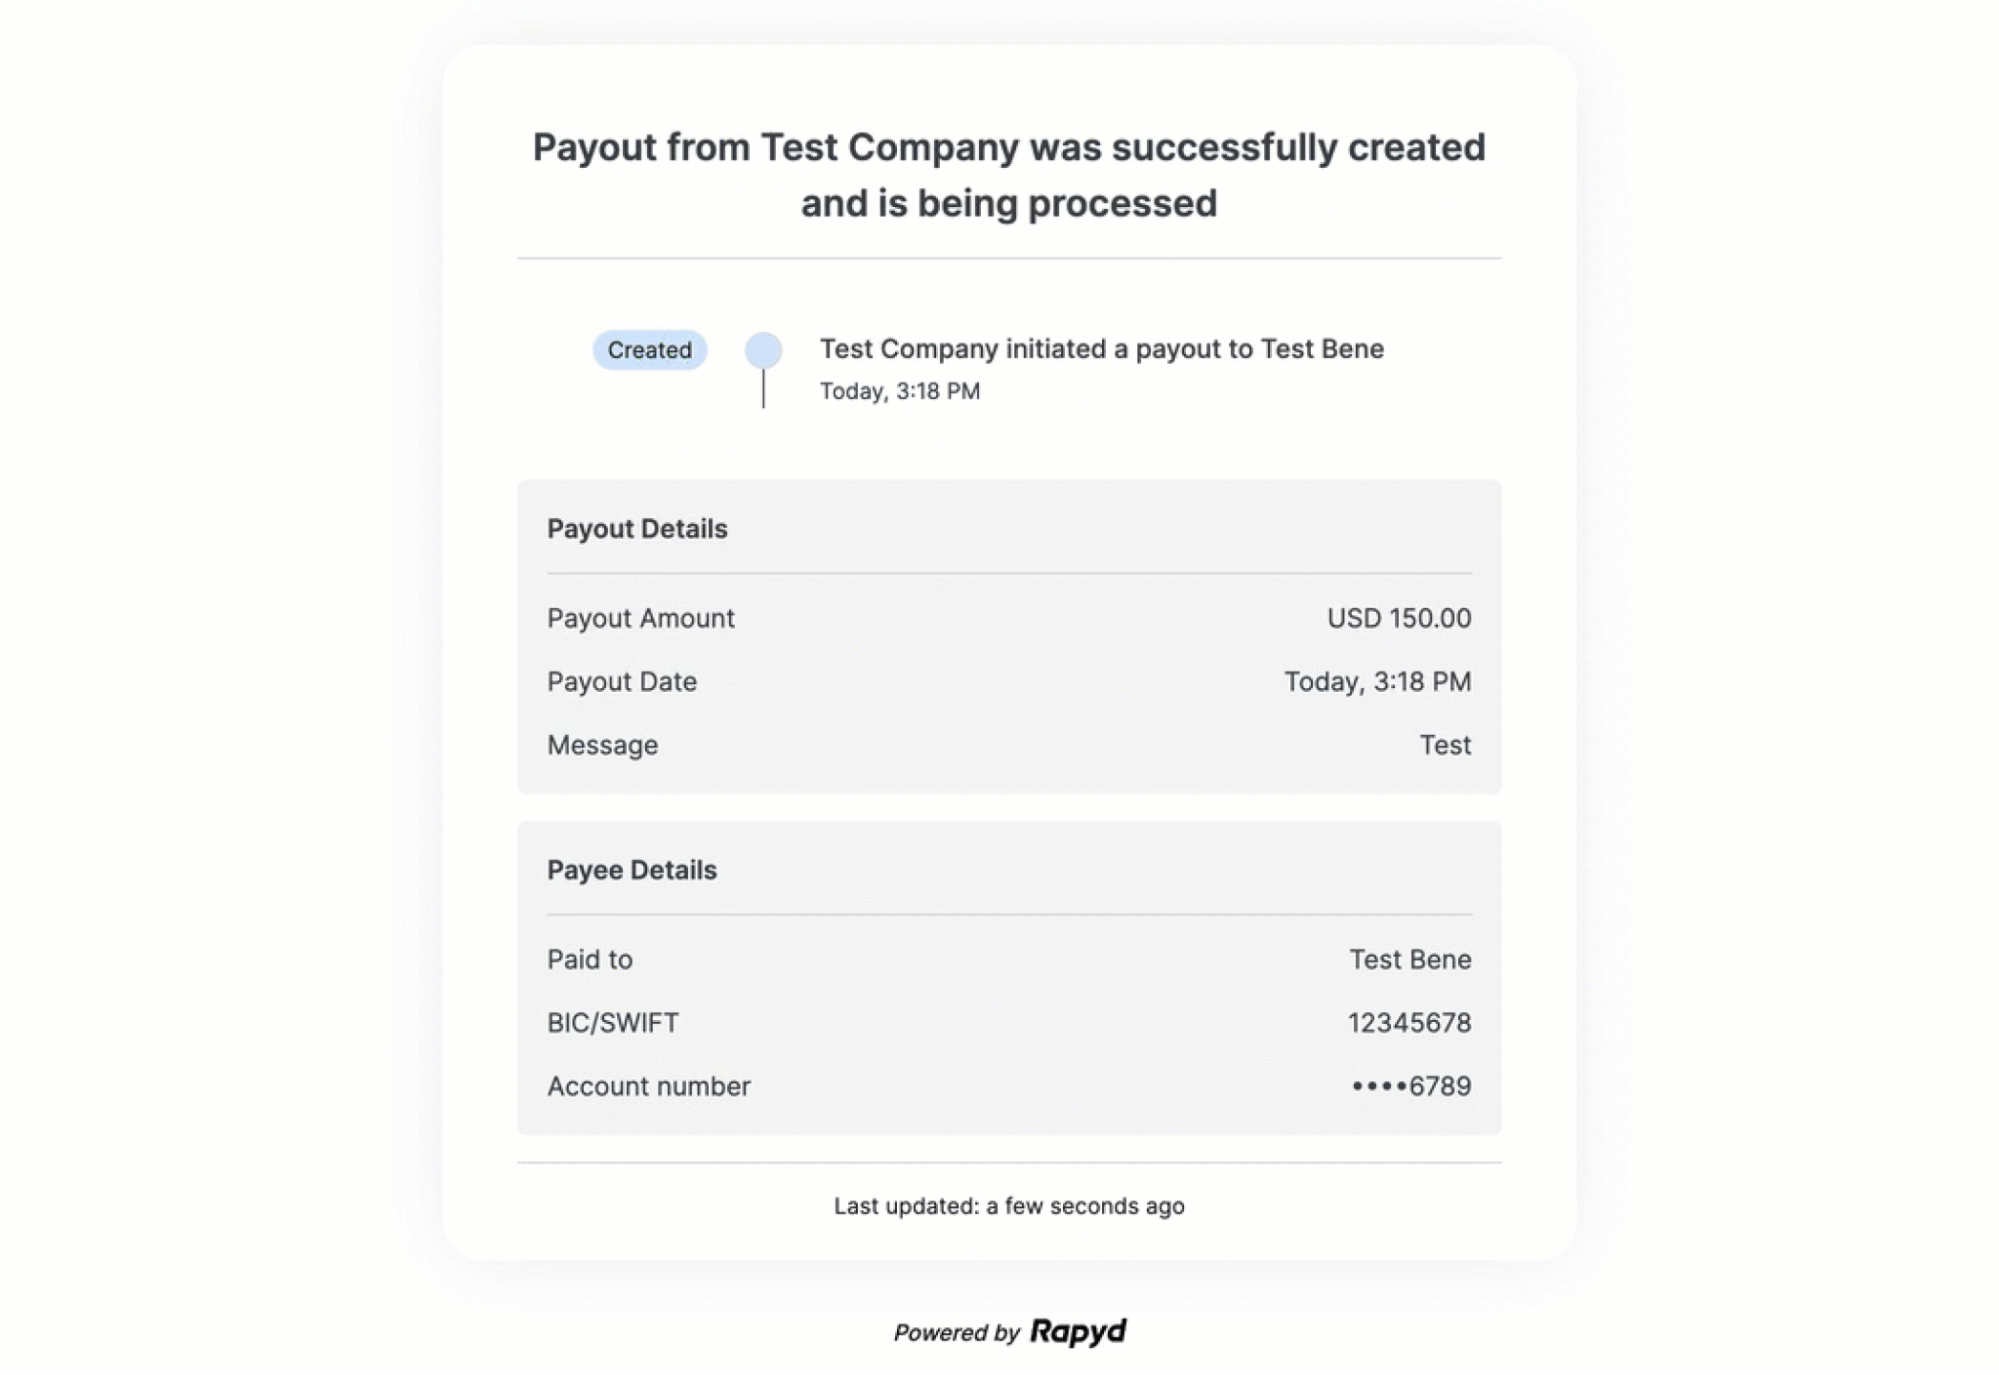Click the Rapyd logo in footer

[x=1078, y=1331]
